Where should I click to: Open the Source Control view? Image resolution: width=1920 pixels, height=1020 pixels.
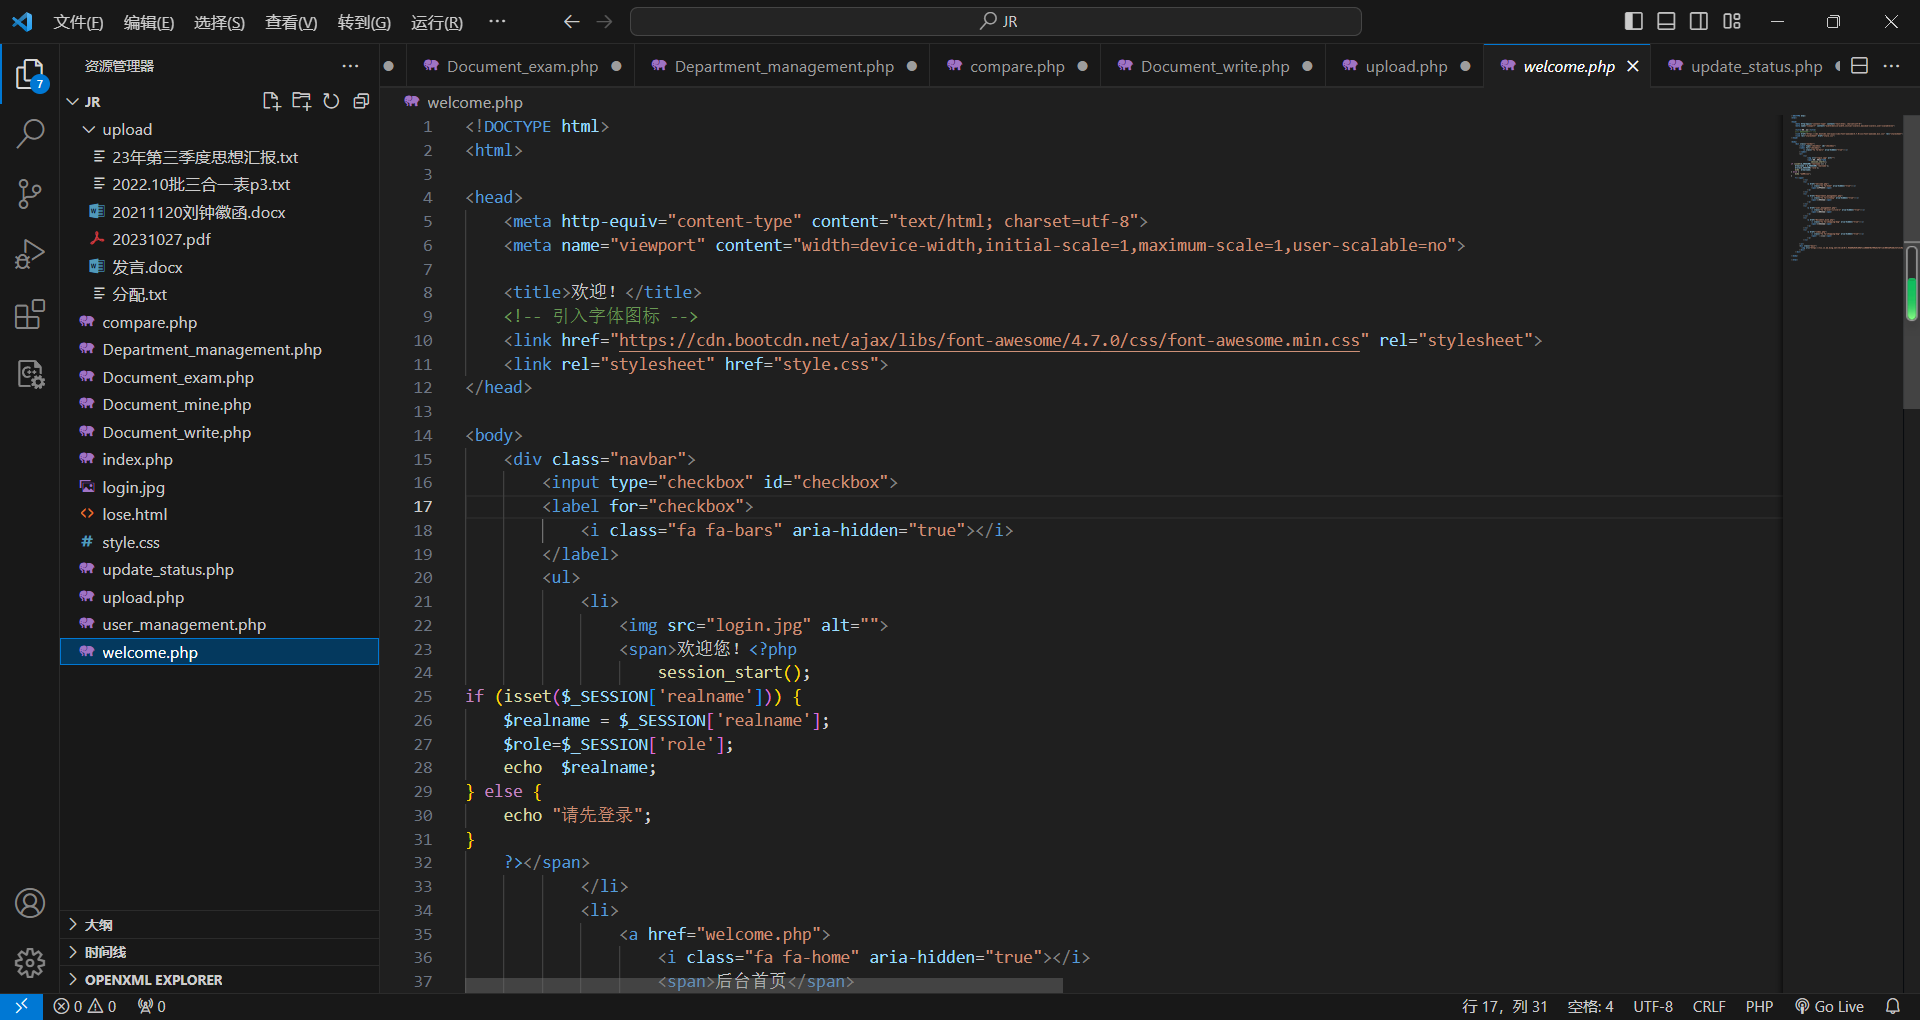pyautogui.click(x=30, y=194)
